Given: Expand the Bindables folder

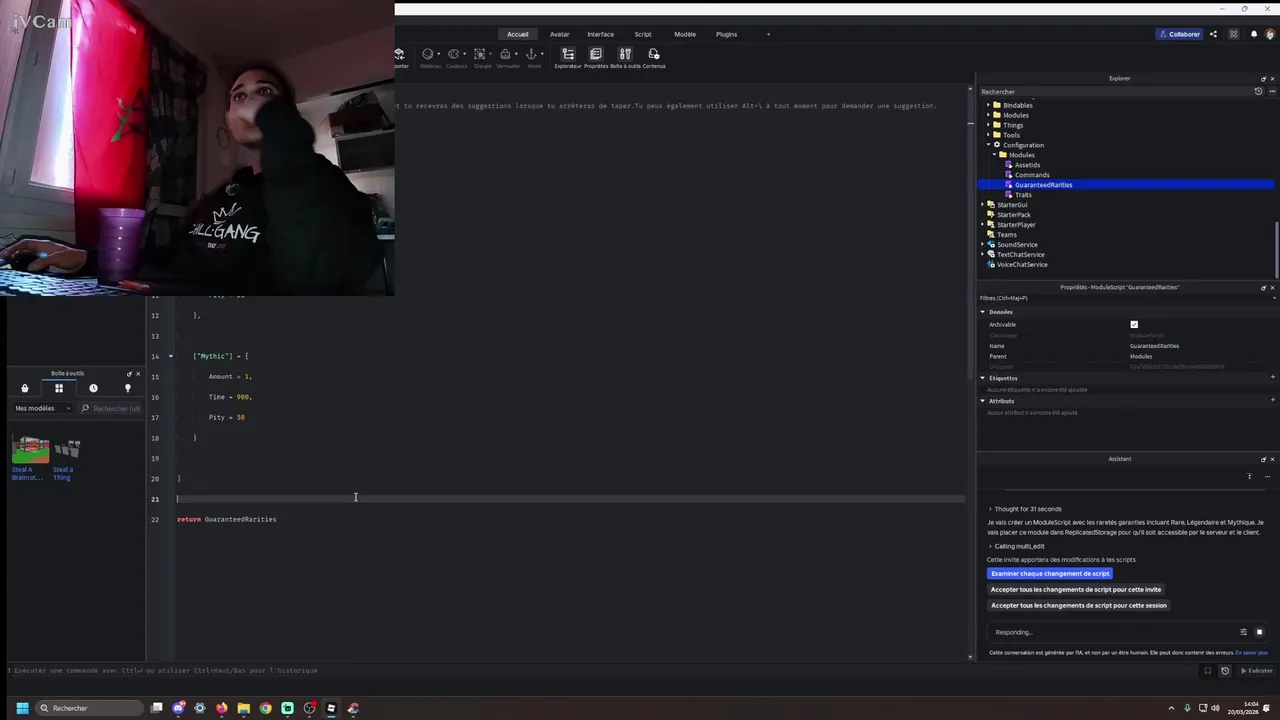Looking at the screenshot, I should [988, 105].
